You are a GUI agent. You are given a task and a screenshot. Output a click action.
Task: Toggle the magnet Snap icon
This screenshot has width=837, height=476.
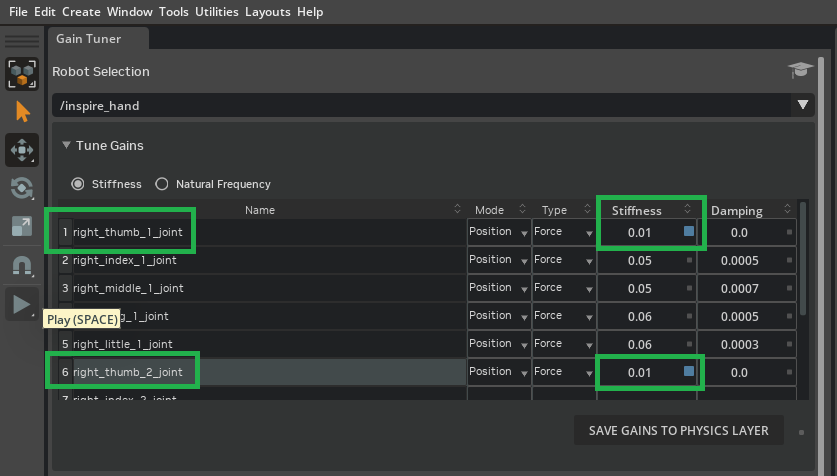(x=21, y=265)
